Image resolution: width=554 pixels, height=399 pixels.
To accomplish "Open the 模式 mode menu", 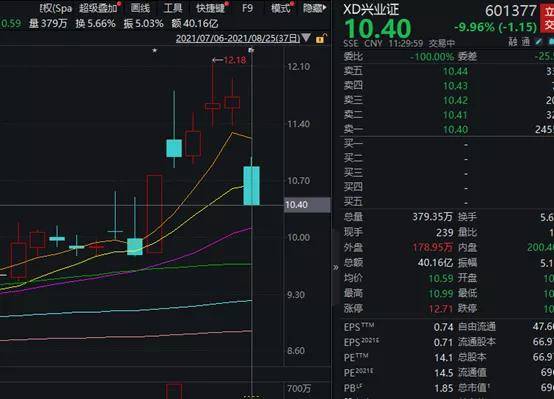I will [x=282, y=8].
